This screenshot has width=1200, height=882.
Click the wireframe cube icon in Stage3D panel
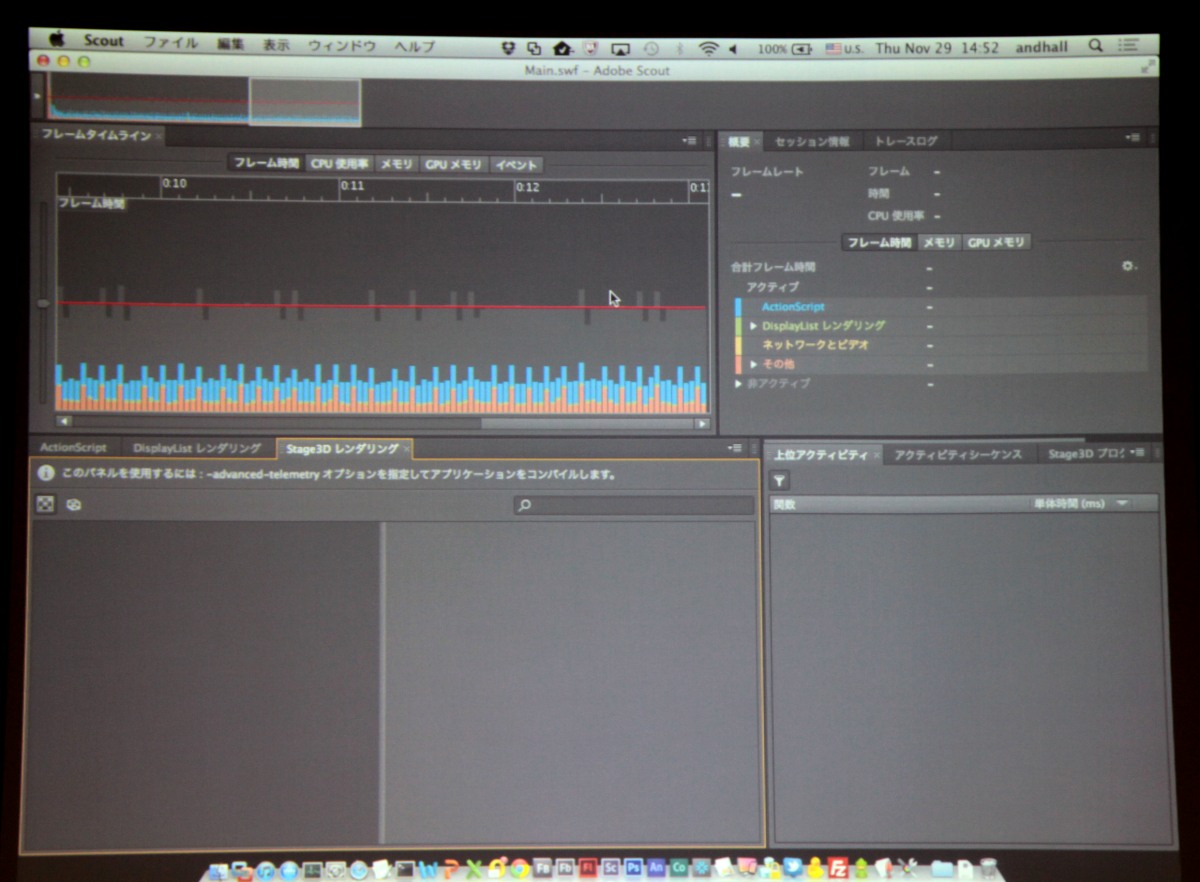pyautogui.click(x=73, y=505)
